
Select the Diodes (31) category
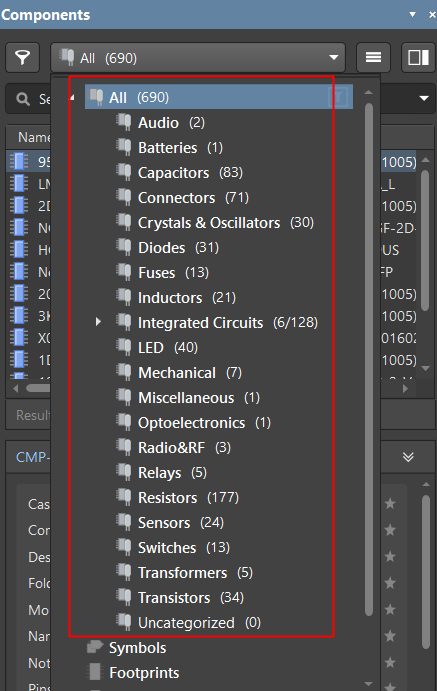(178, 248)
